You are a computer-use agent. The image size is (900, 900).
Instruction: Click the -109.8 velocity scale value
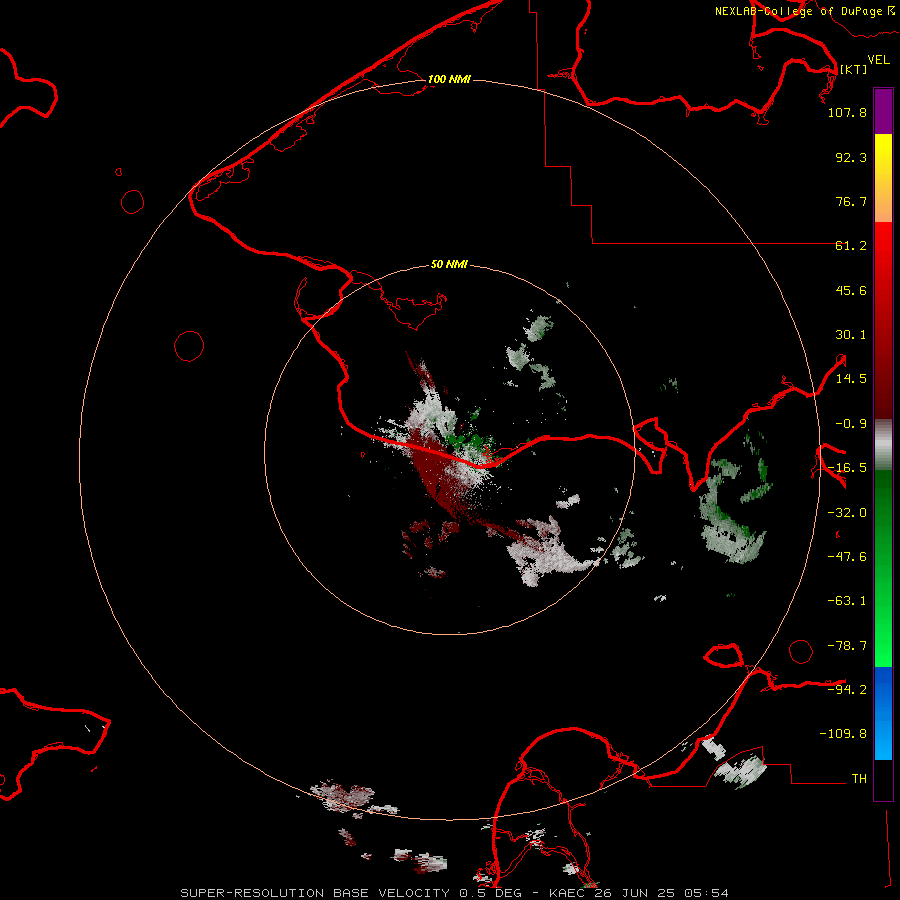pos(843,734)
